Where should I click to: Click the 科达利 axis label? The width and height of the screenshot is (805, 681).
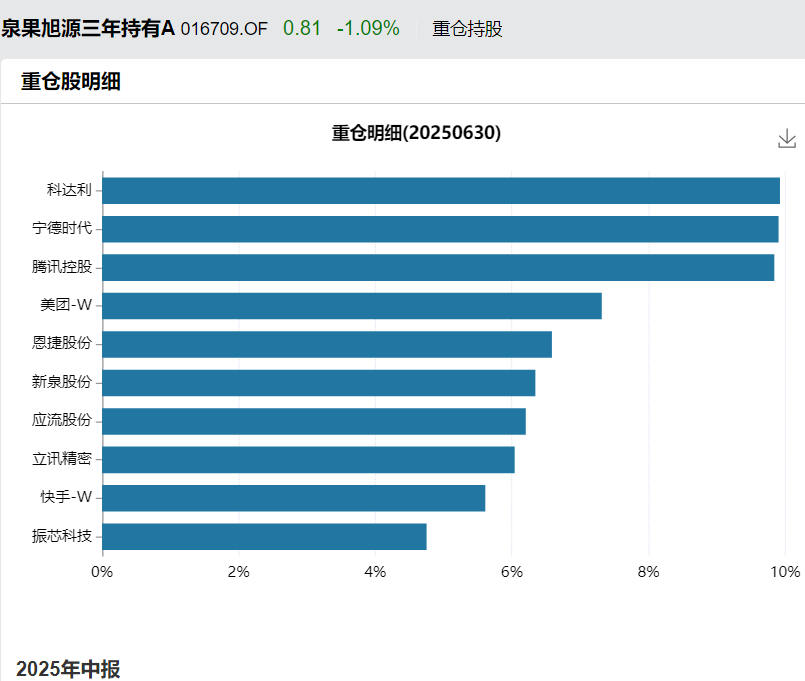click(69, 190)
